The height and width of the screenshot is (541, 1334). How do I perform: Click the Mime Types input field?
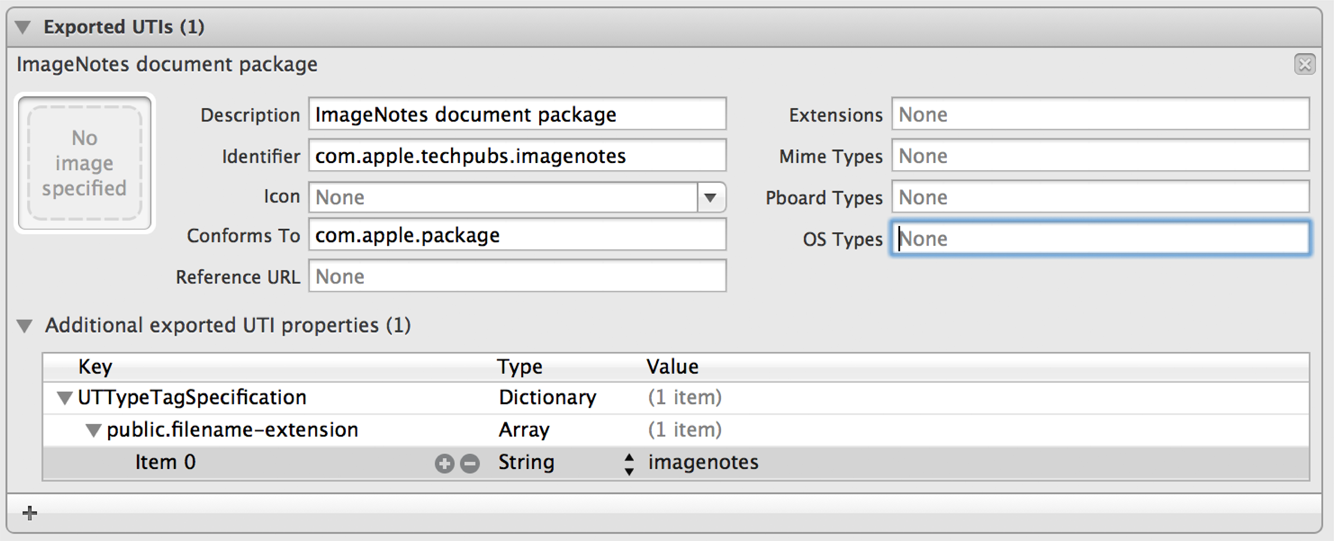[1100, 156]
